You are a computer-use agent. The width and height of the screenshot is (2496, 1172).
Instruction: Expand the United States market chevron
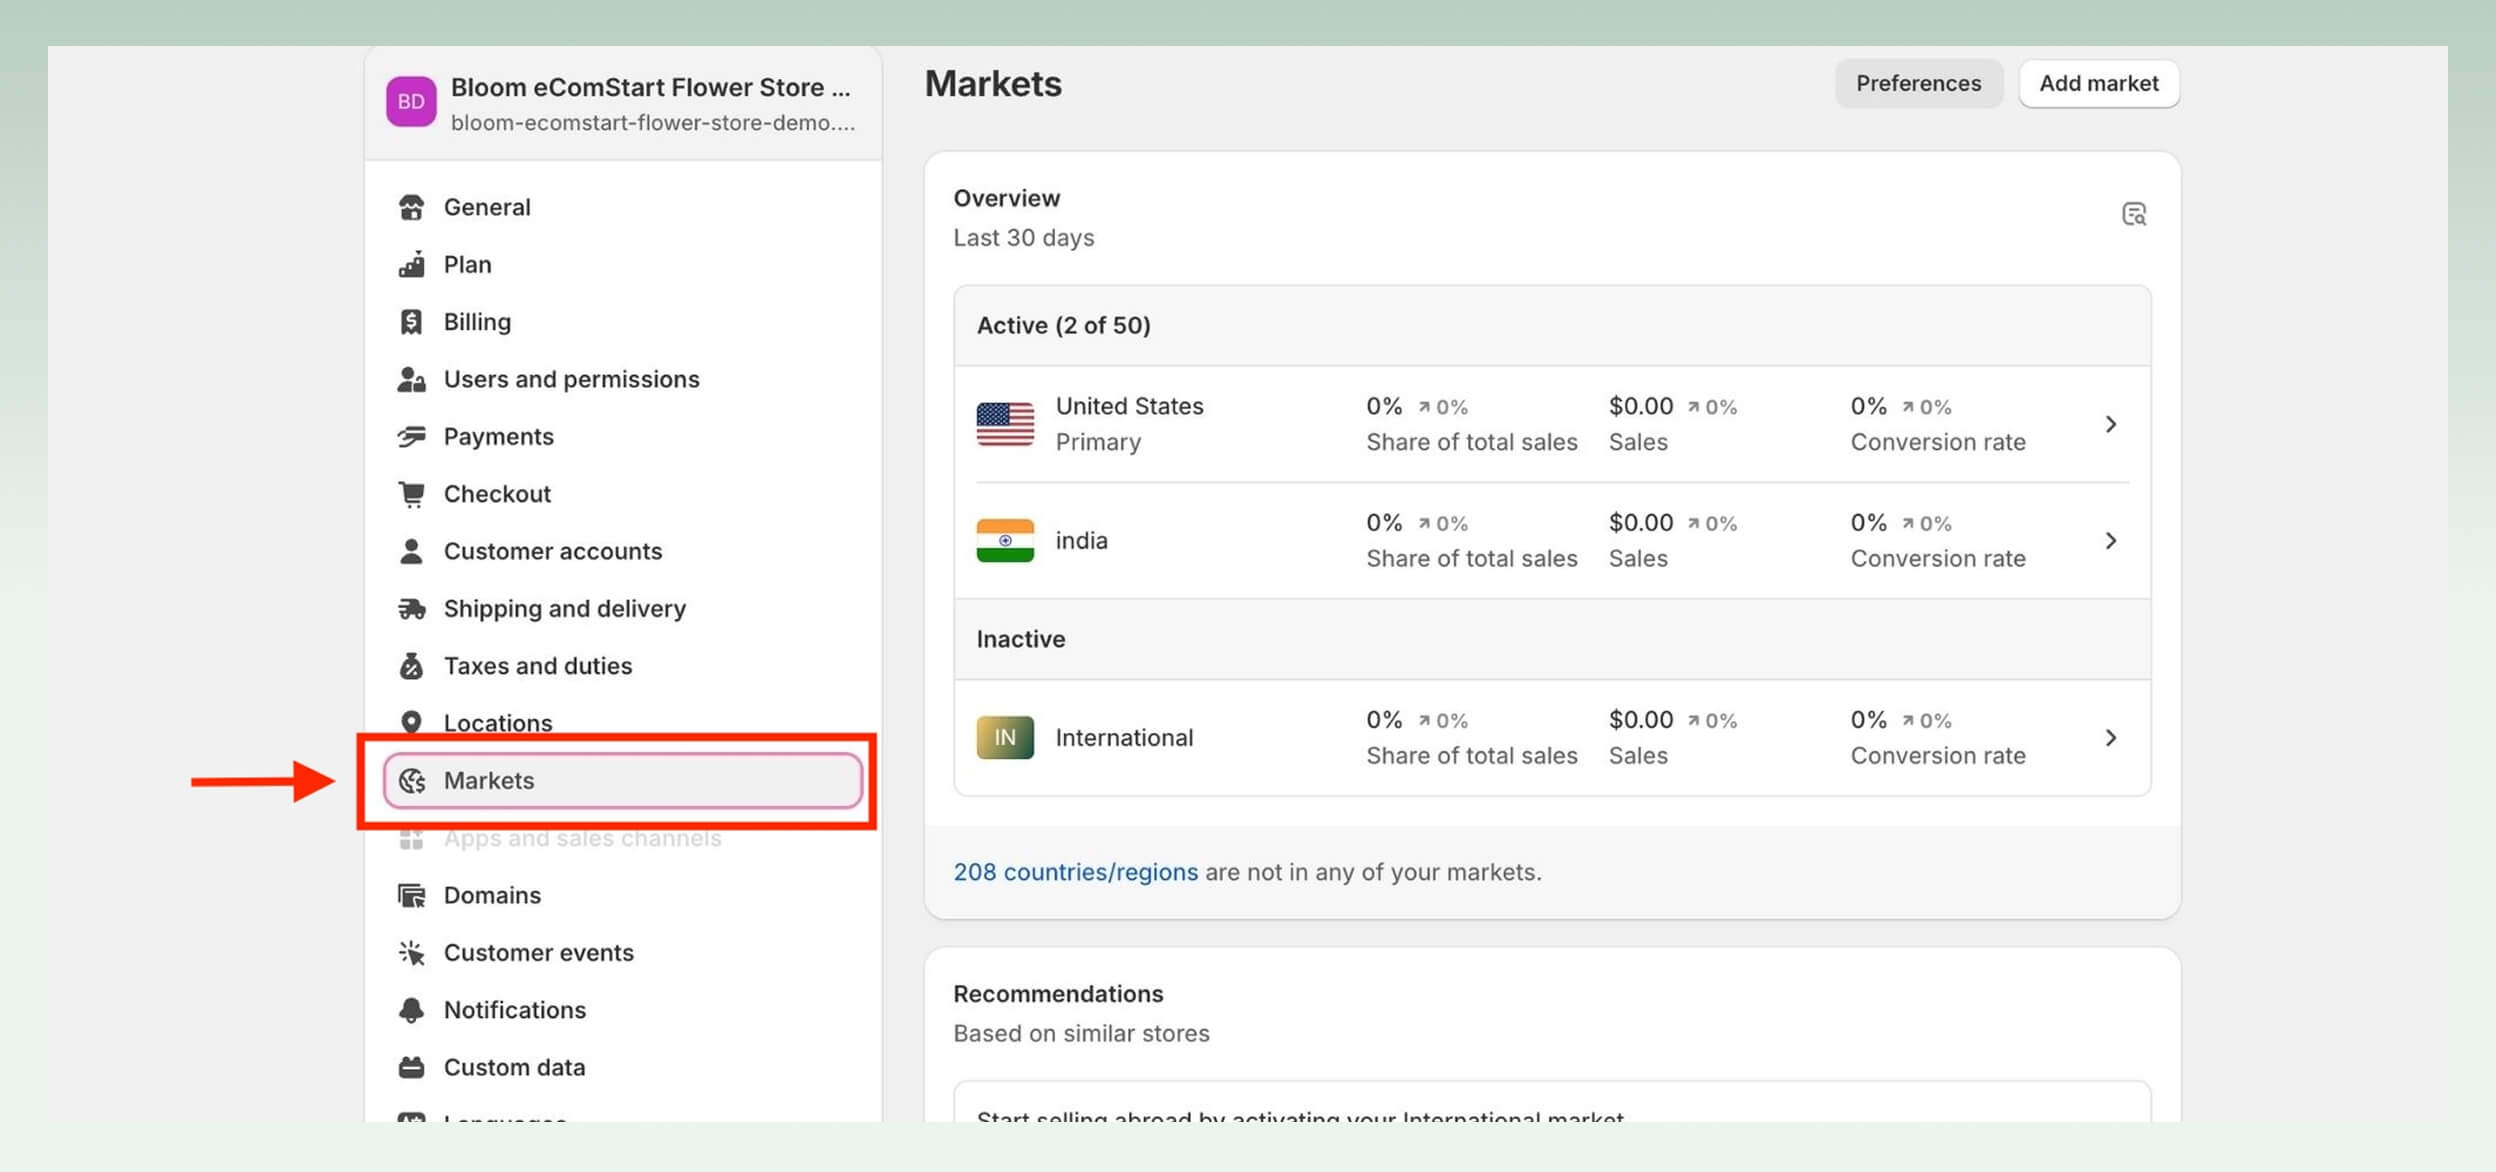click(x=2110, y=424)
